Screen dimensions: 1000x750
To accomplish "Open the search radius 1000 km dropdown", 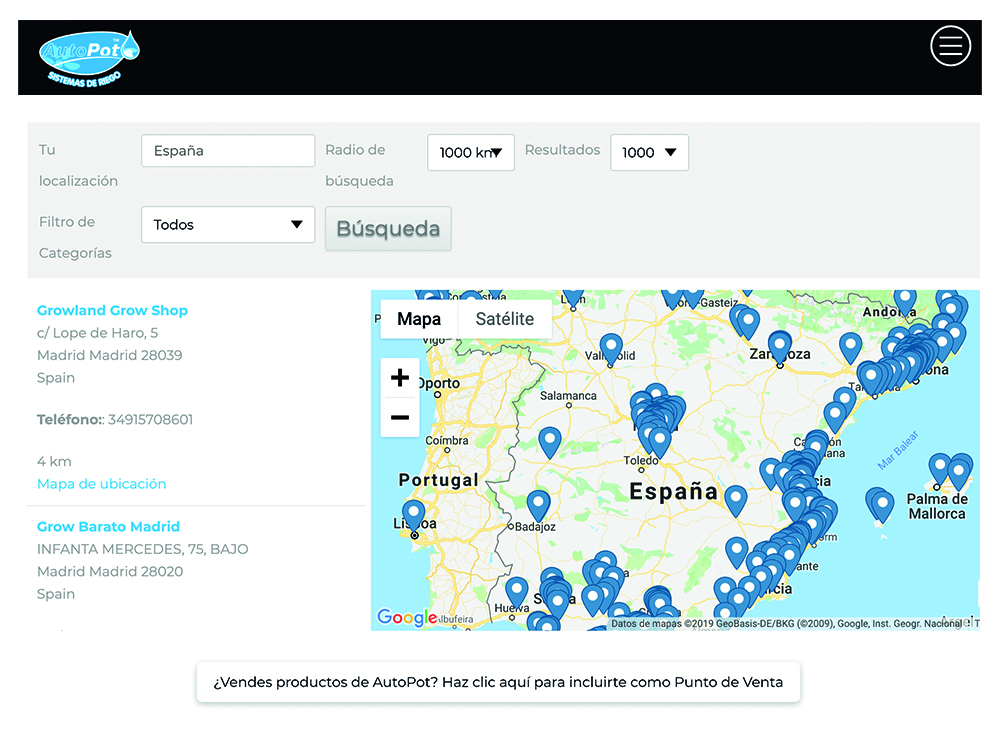I will [x=470, y=152].
